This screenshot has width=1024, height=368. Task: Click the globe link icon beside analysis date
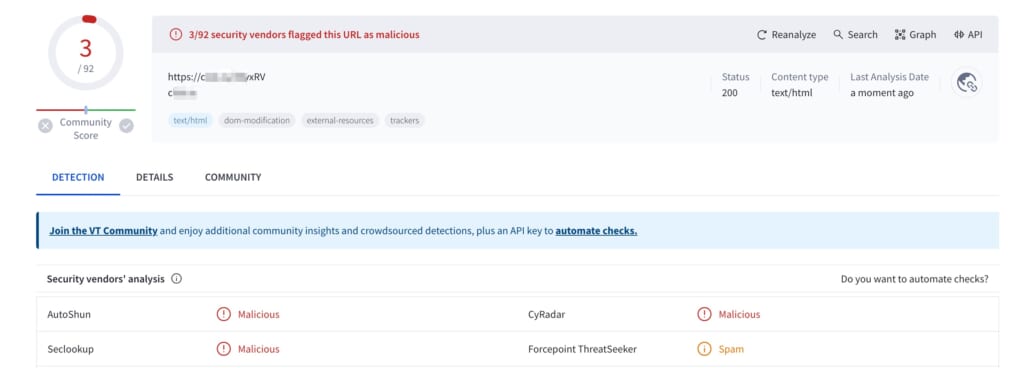pos(967,83)
